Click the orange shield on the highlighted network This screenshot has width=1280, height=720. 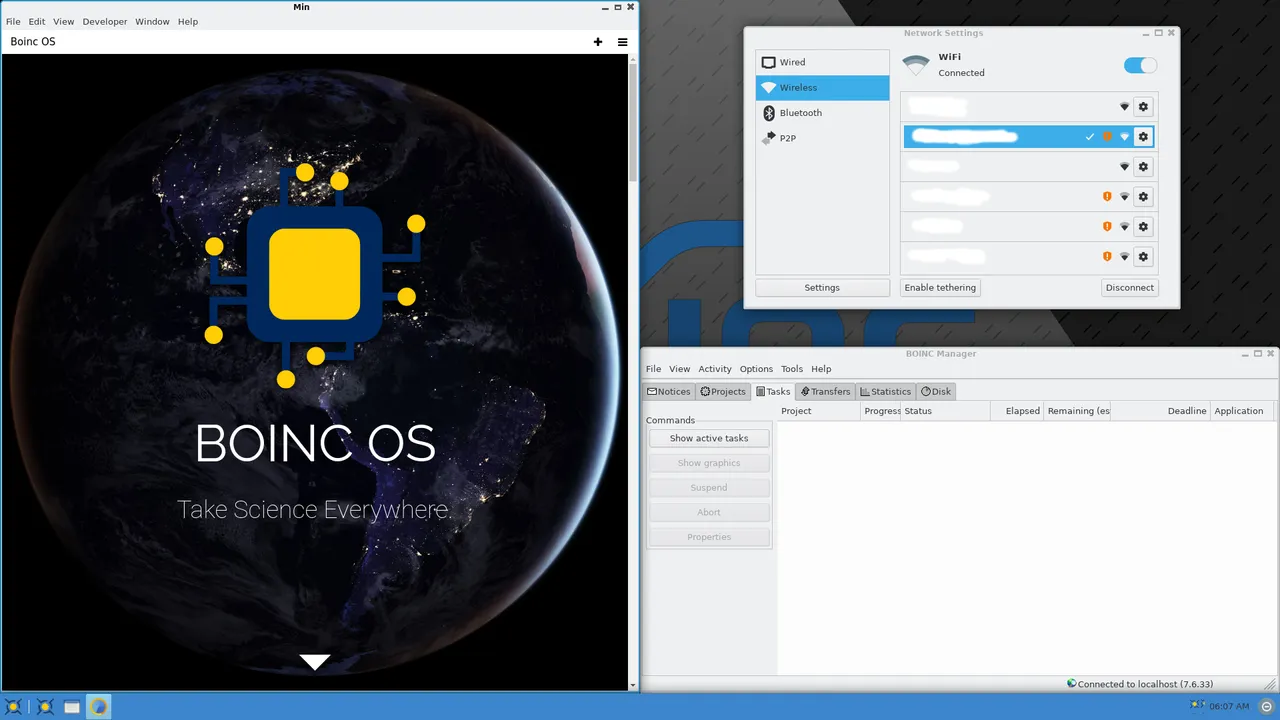tap(1107, 136)
